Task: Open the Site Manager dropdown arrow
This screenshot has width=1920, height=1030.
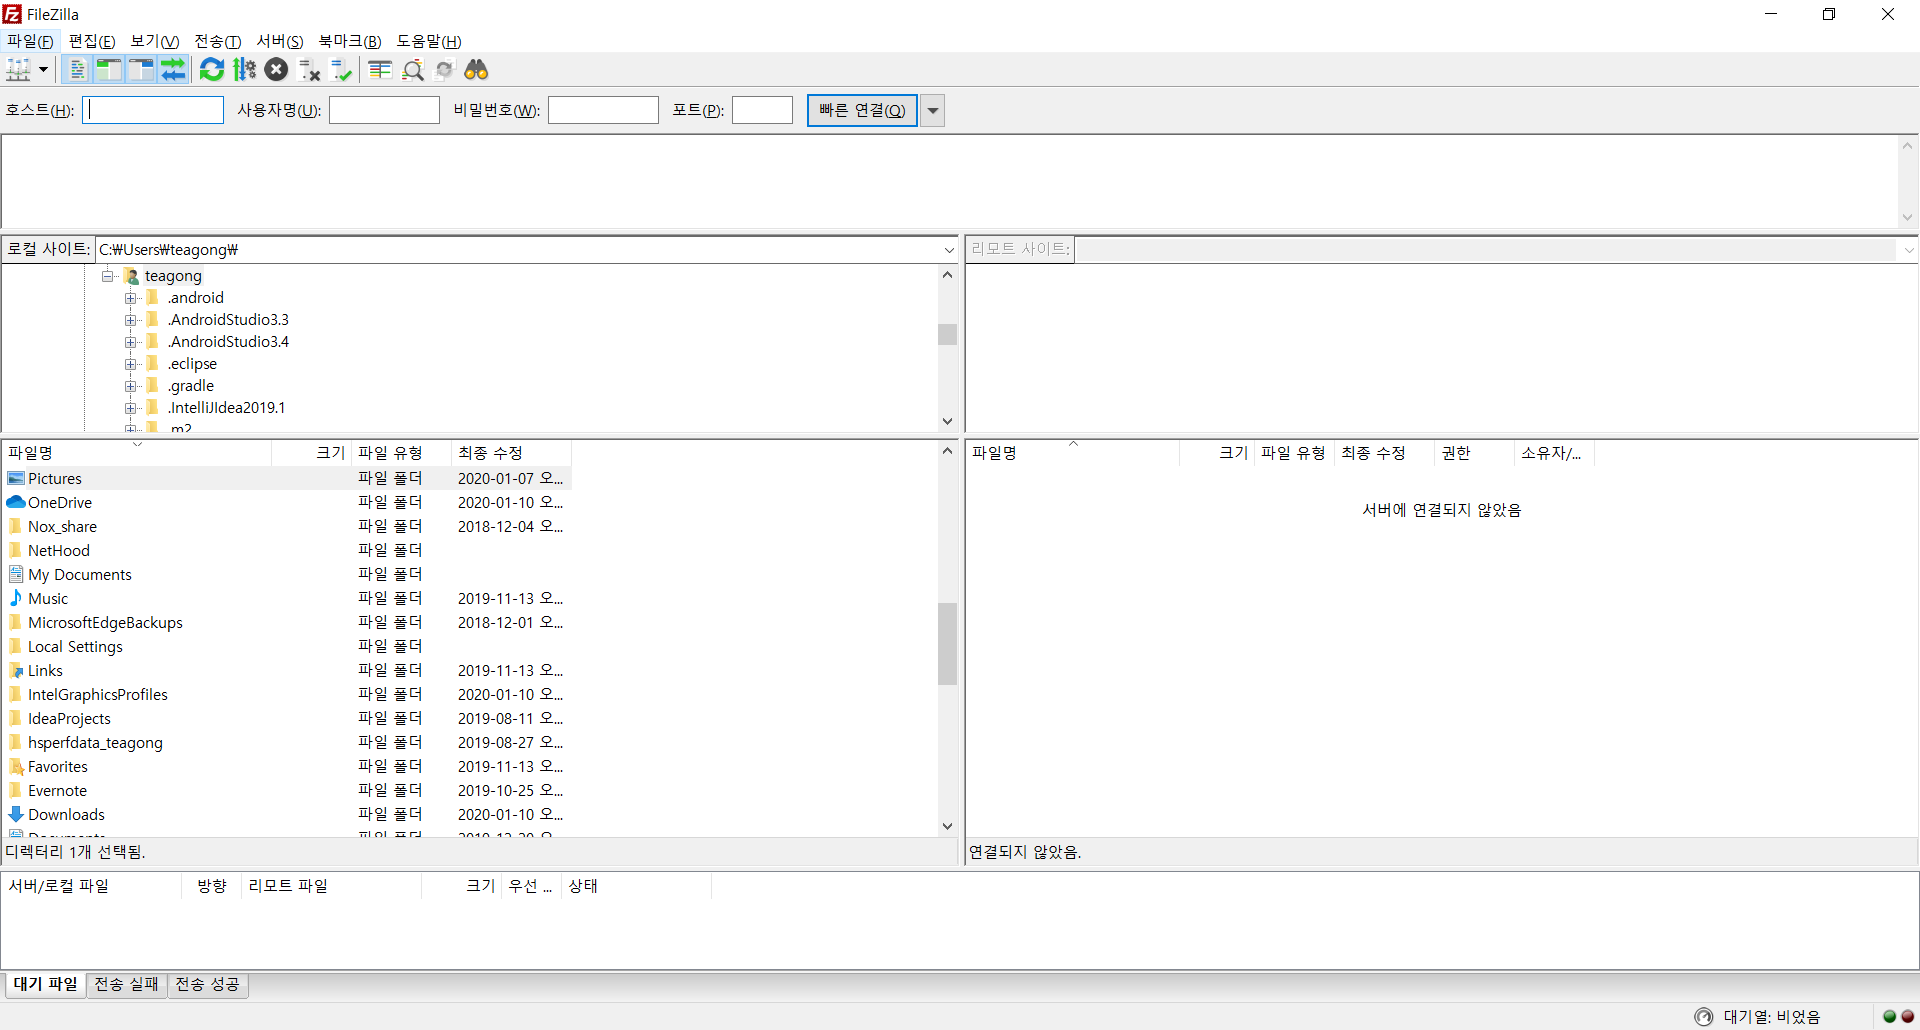Action: coord(43,70)
